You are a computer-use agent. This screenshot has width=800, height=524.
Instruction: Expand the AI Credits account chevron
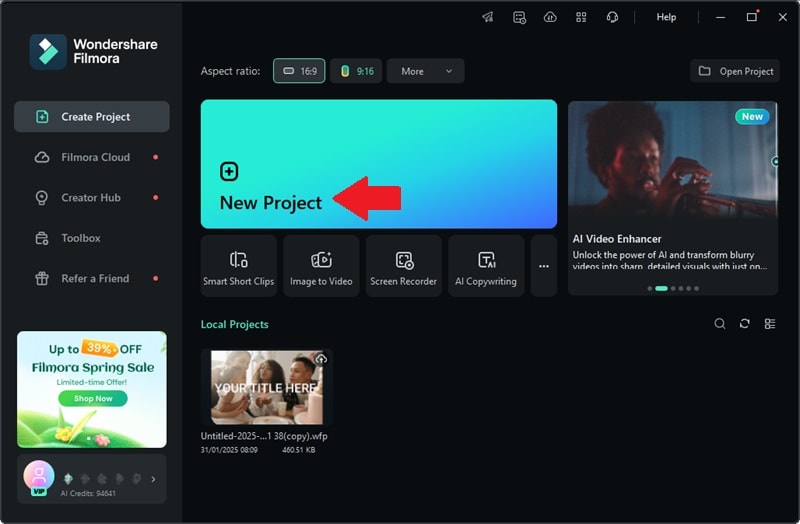click(x=153, y=479)
